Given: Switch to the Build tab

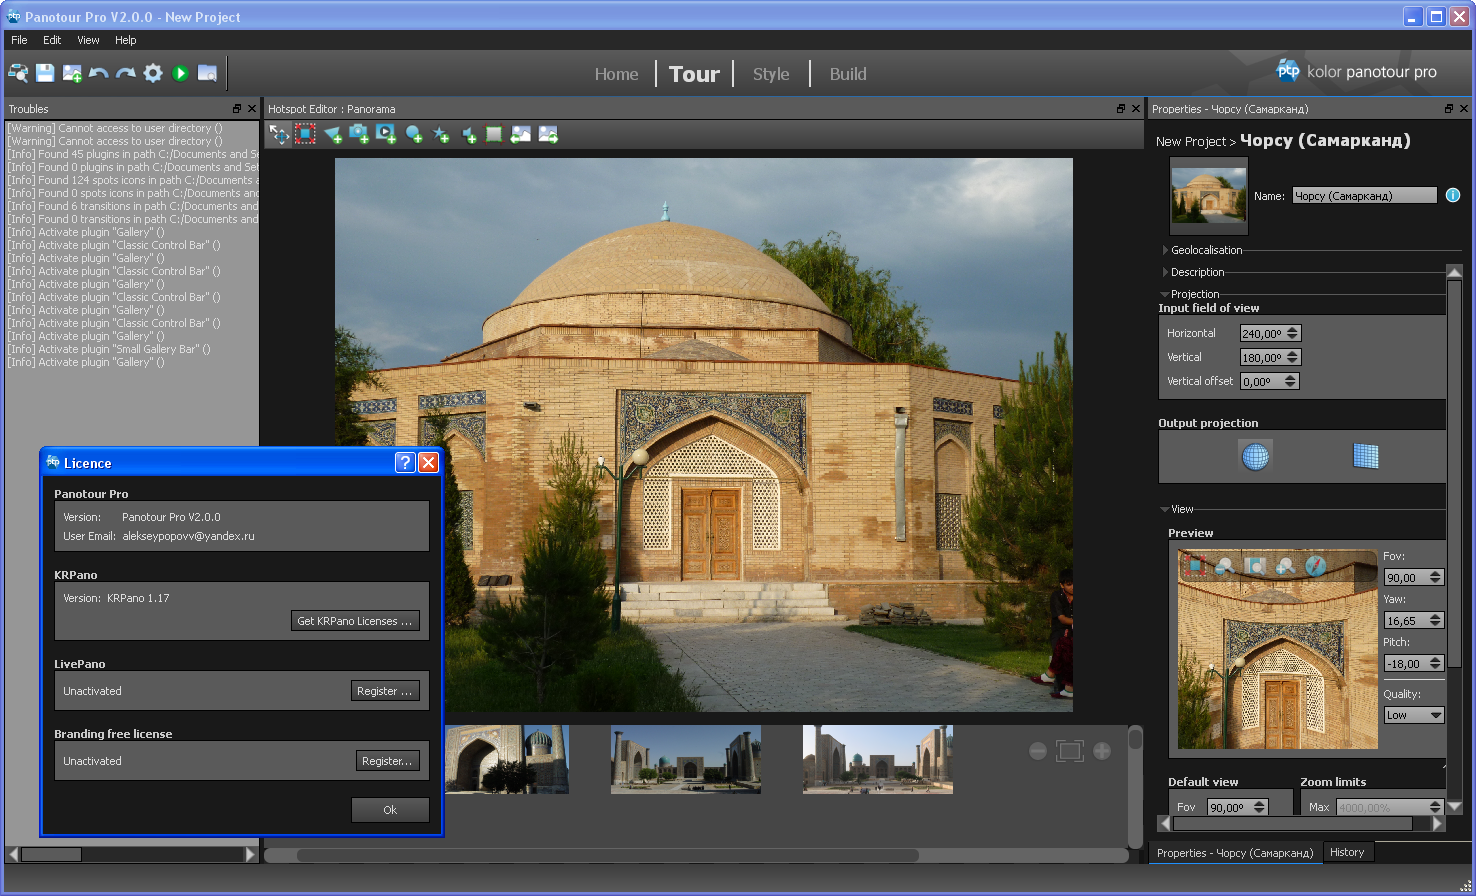Looking at the screenshot, I should point(848,74).
